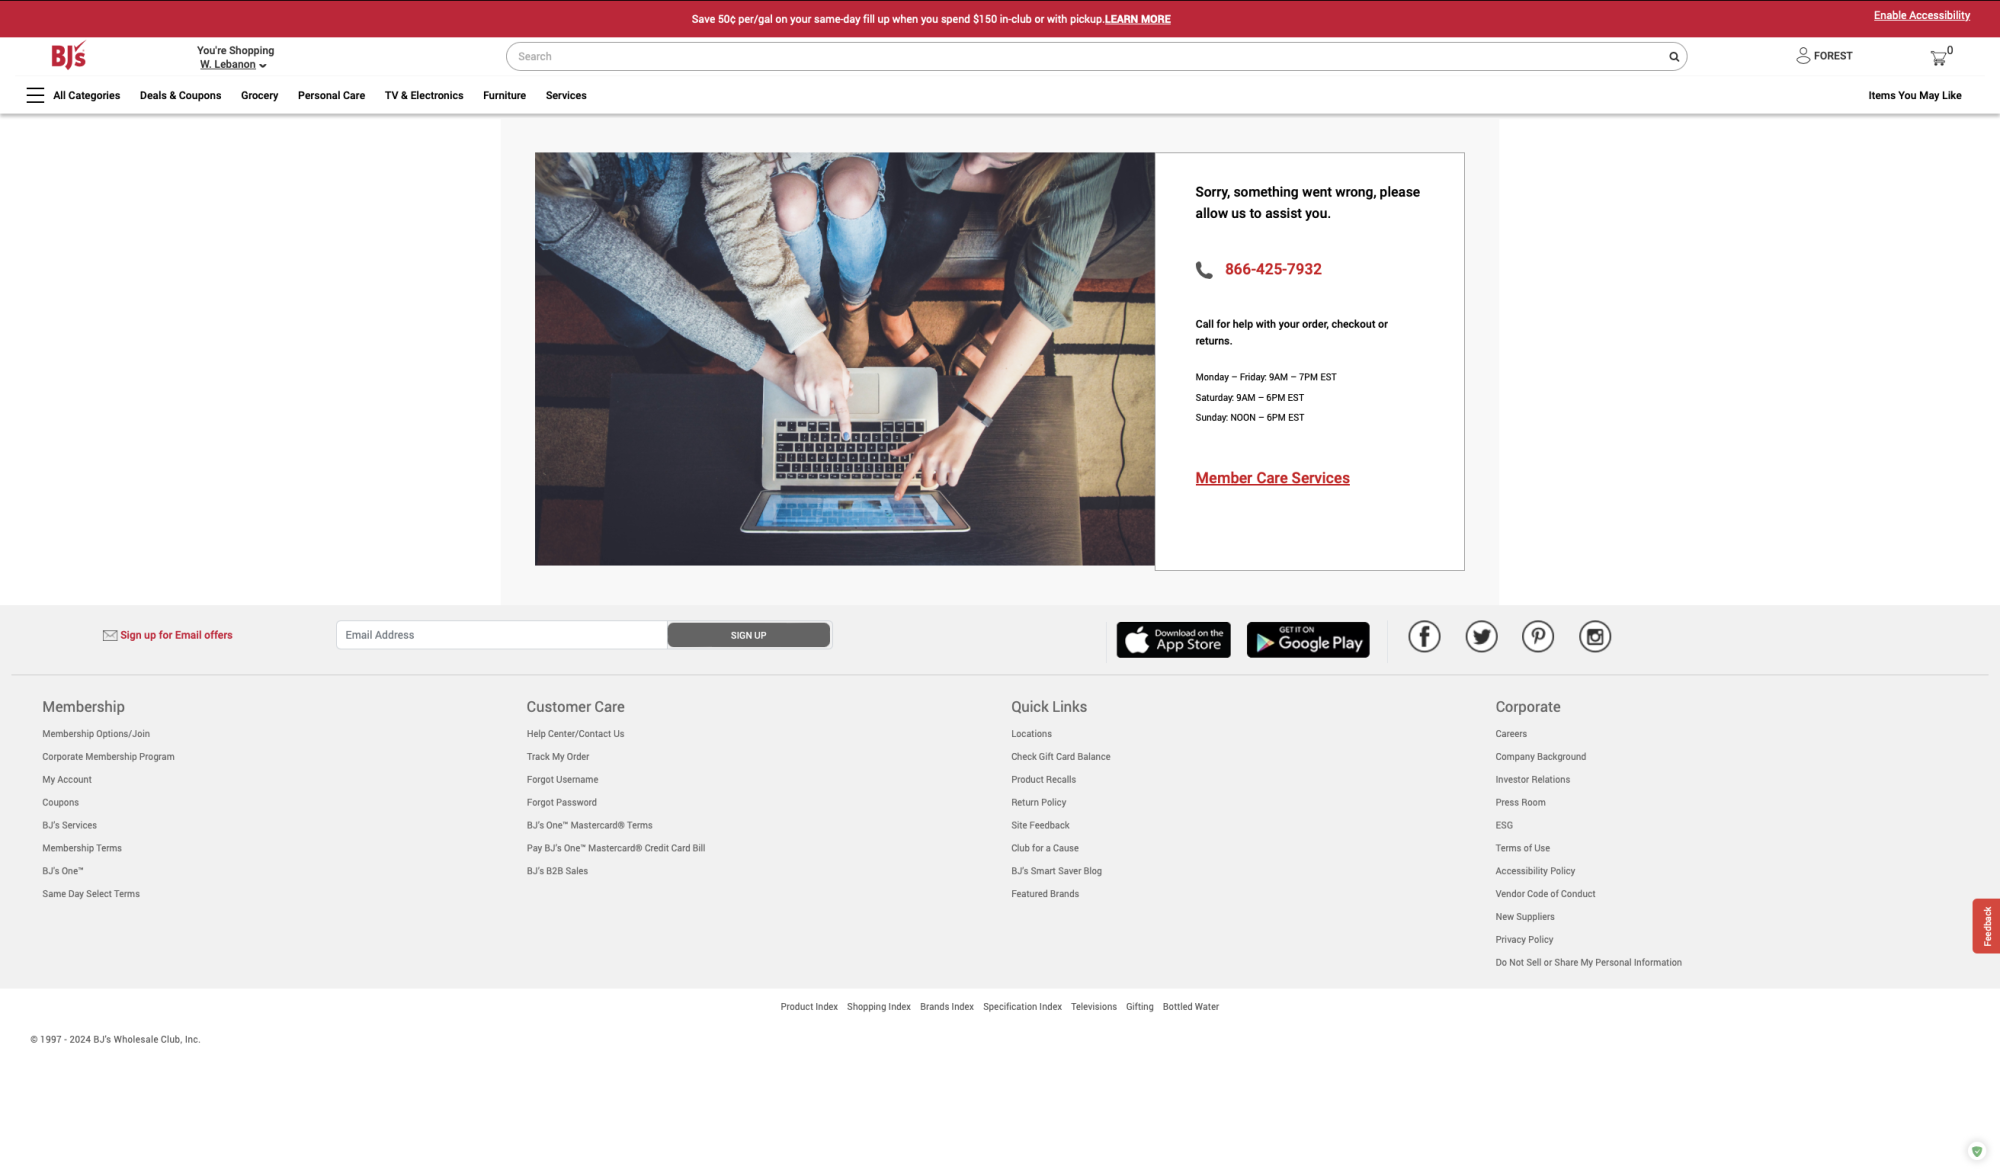Open the Pinterest social icon
This screenshot has height=1173, width=2000.
[1538, 637]
